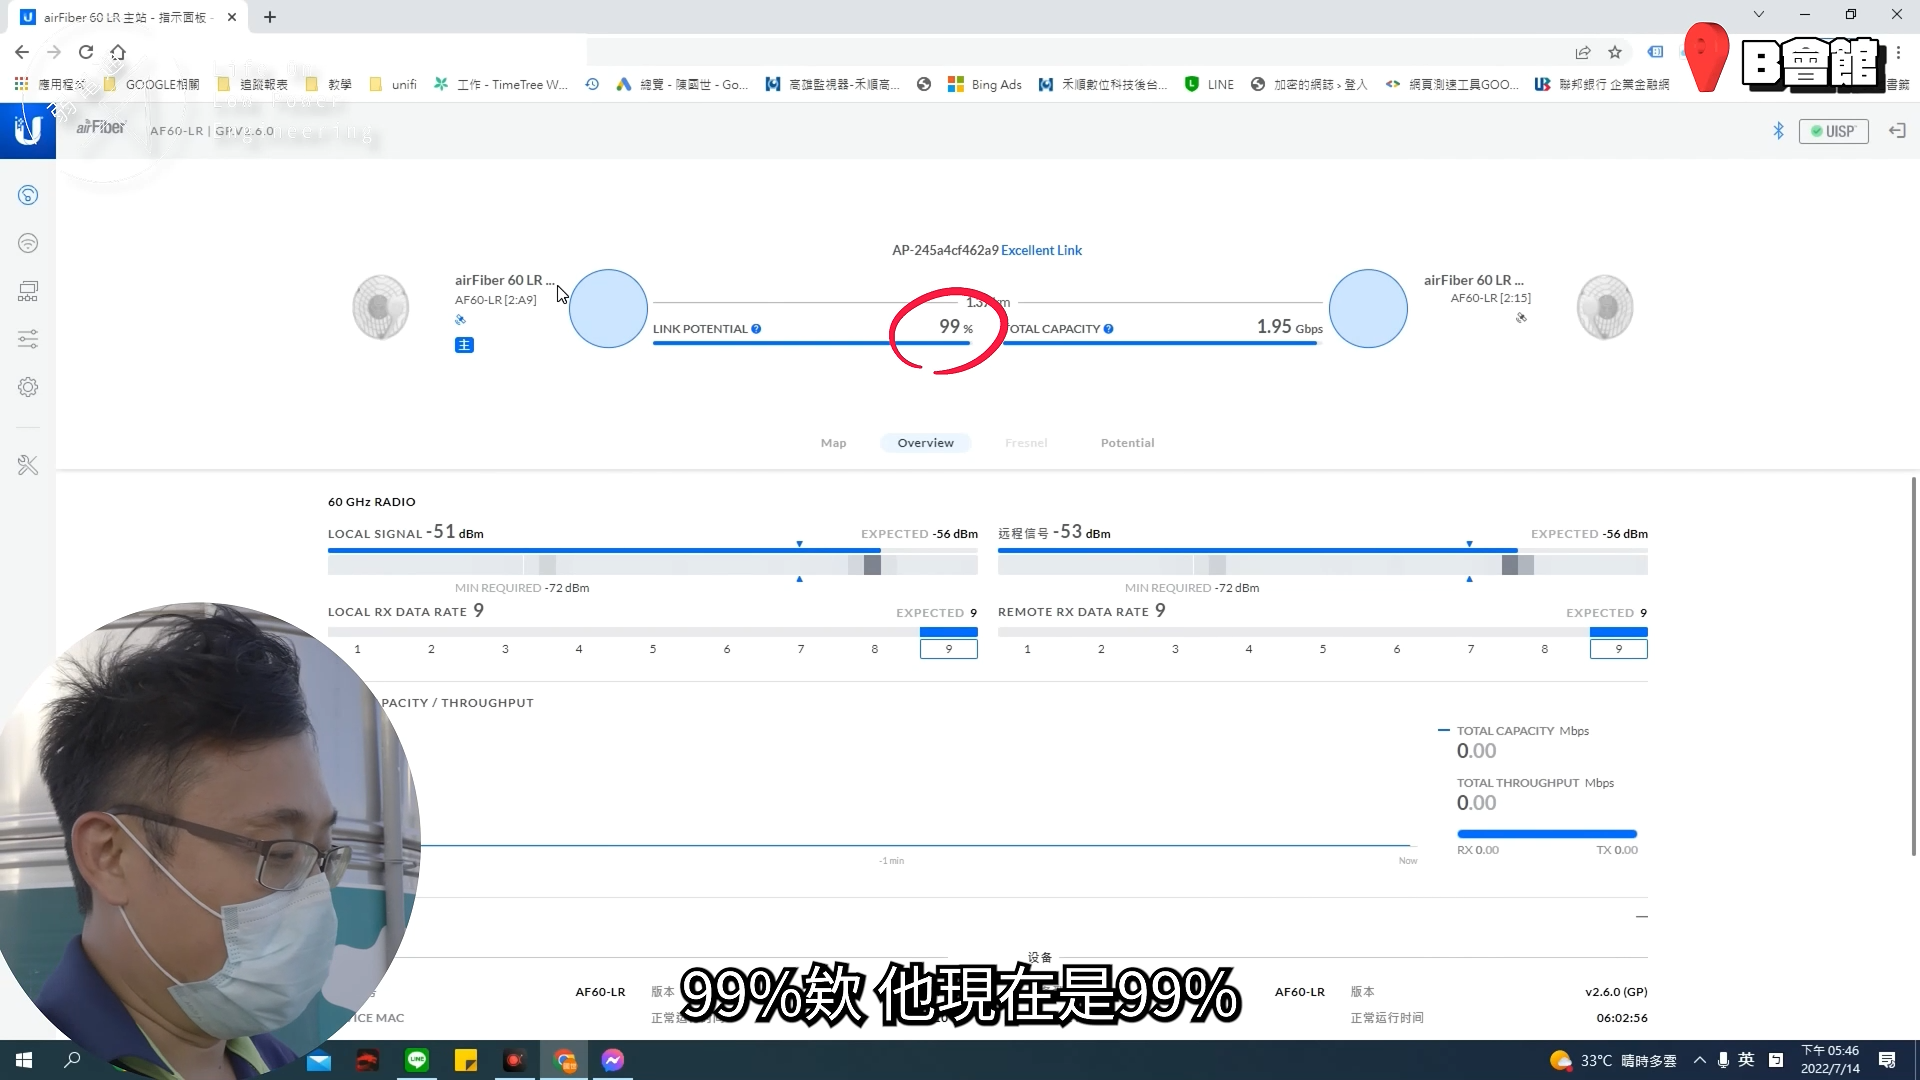1920x1080 pixels.
Task: Click the Excellent Link label
Action: [x=1042, y=250]
